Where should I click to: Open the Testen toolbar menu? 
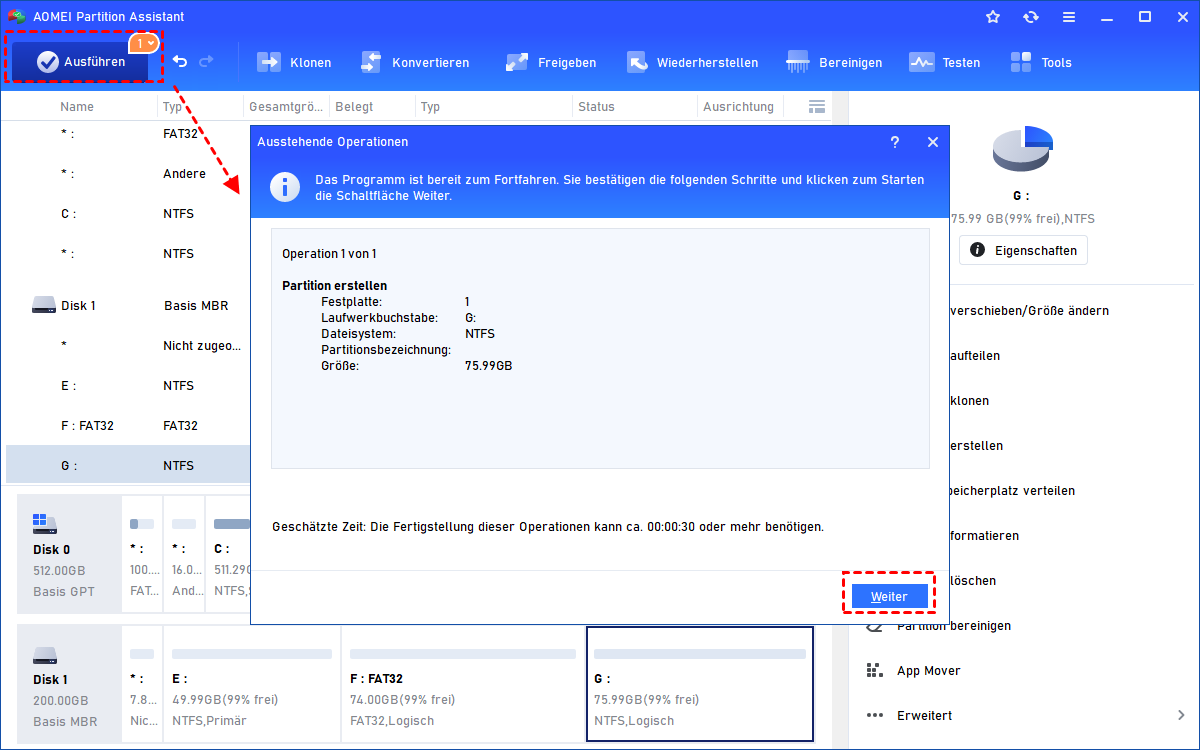coord(945,62)
